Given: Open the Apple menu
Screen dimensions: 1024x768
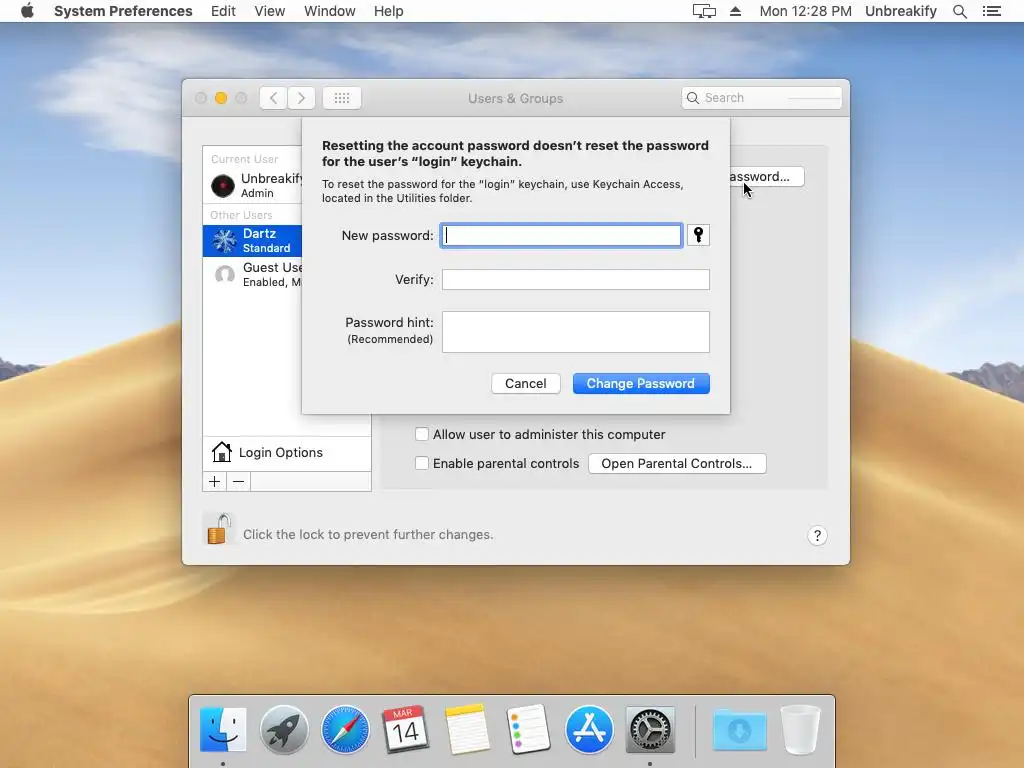Looking at the screenshot, I should pyautogui.click(x=27, y=11).
